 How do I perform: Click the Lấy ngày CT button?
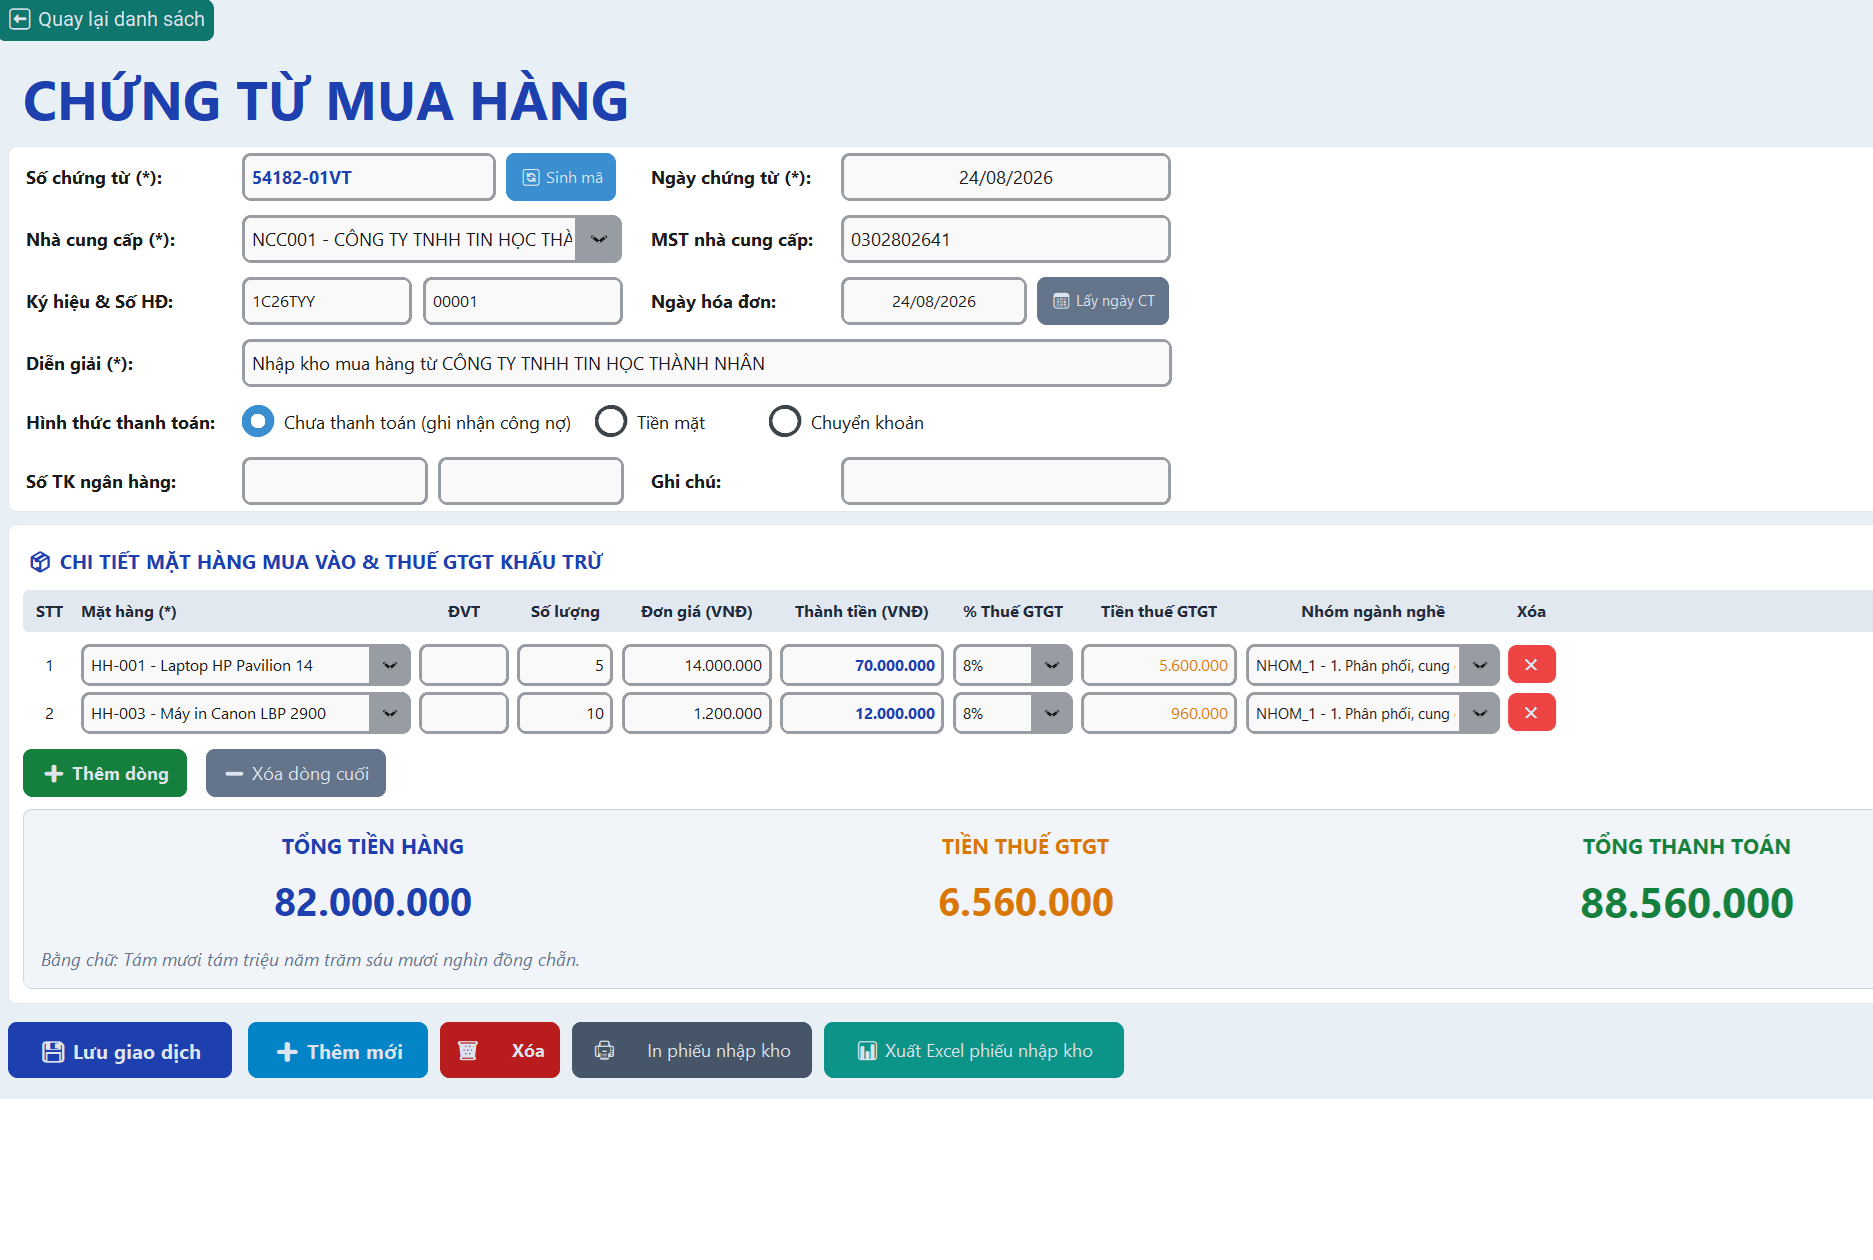point(1103,301)
